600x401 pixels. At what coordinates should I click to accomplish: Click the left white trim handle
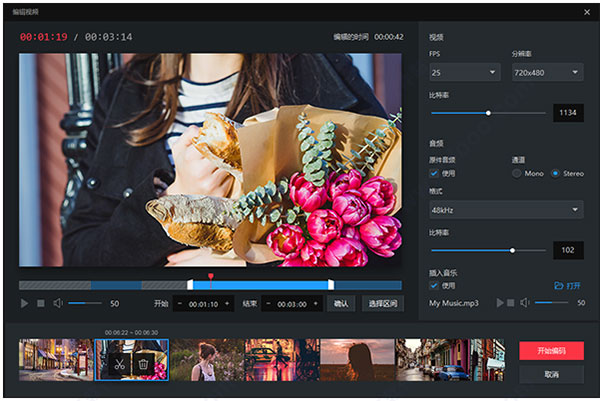(x=190, y=285)
